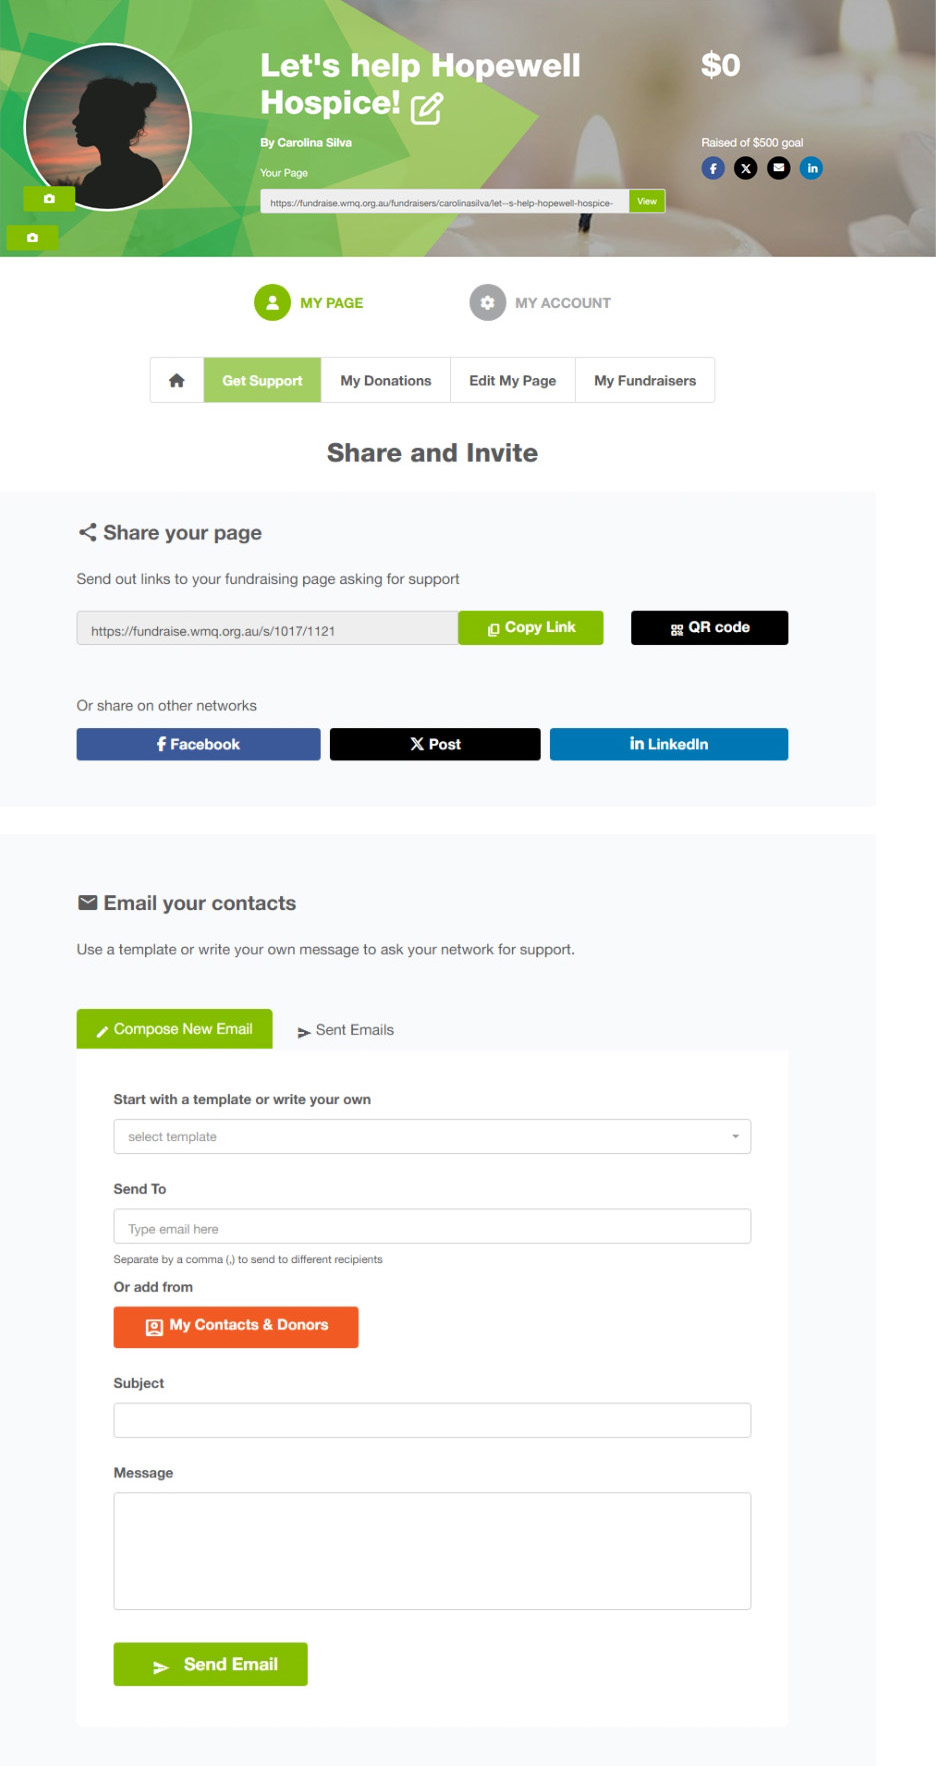Switch to the Sent Emails tab
937x1766 pixels.
click(x=346, y=1030)
